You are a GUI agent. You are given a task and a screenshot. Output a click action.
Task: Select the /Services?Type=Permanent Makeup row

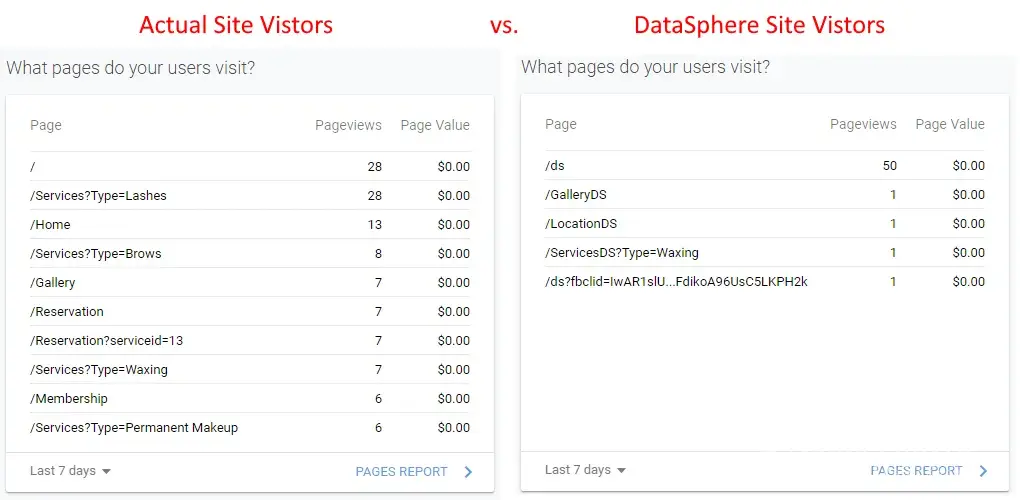(x=134, y=427)
